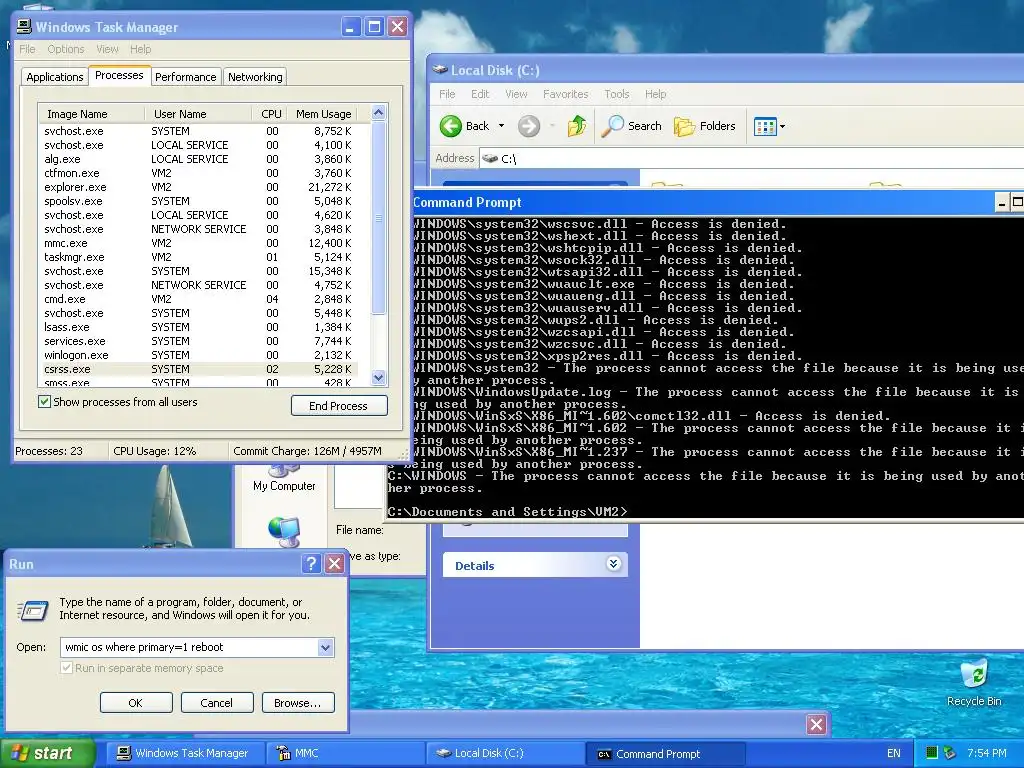Sort processes by CPU column header
The width and height of the screenshot is (1024, 768).
(x=270, y=114)
